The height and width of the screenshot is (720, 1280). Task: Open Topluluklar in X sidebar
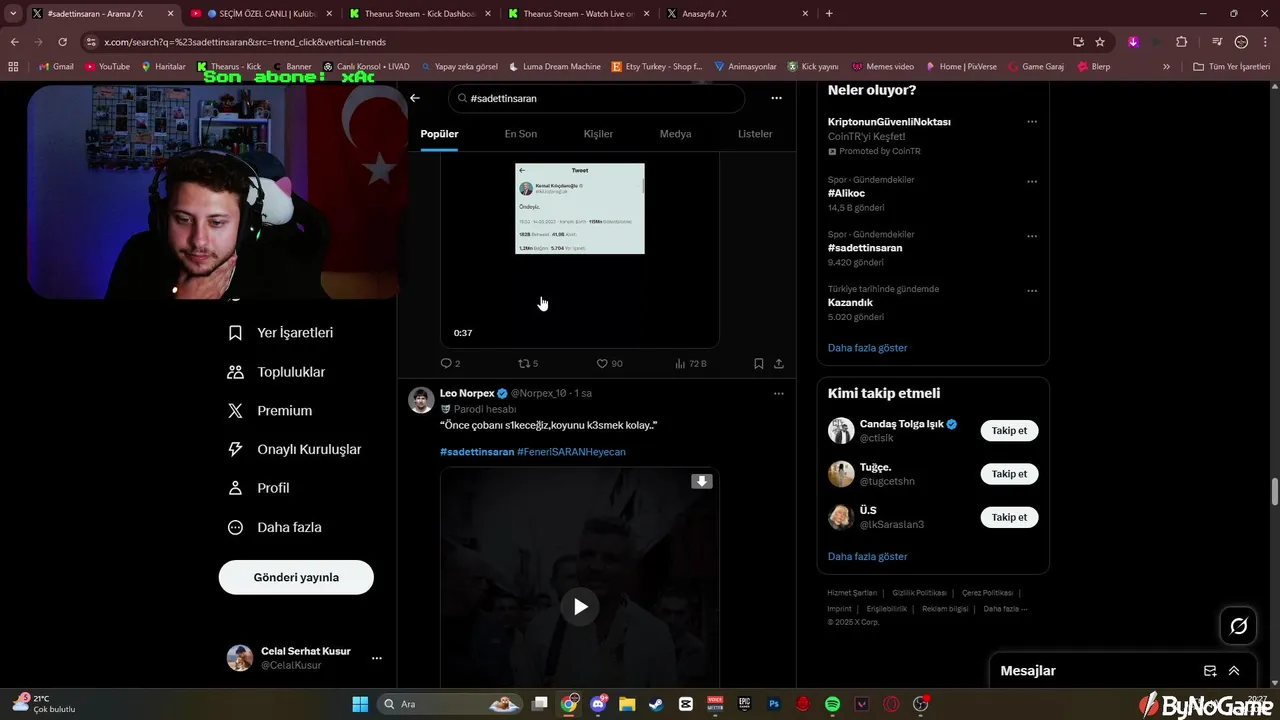point(277,372)
